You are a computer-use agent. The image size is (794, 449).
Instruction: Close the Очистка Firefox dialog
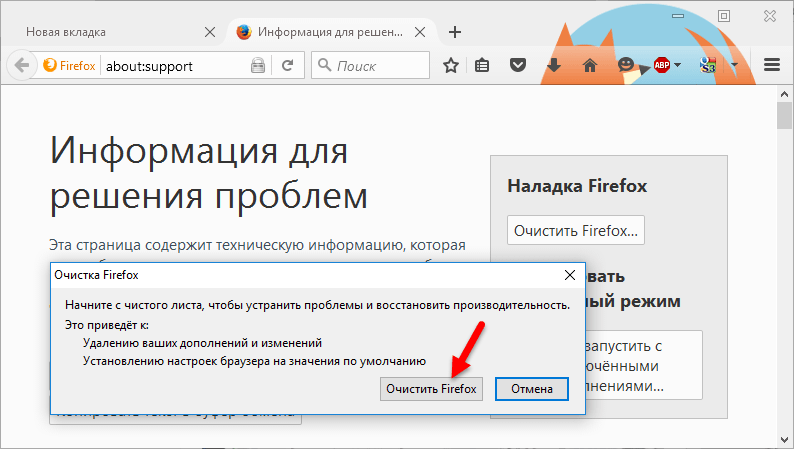[x=569, y=273]
